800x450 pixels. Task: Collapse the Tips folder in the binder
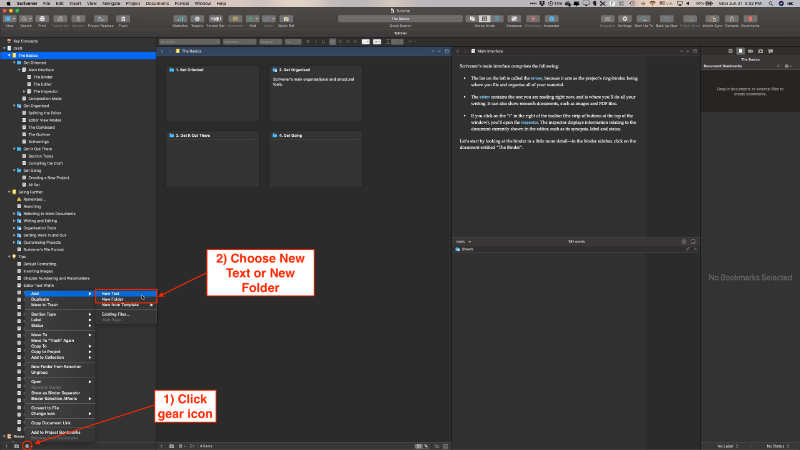[9, 257]
